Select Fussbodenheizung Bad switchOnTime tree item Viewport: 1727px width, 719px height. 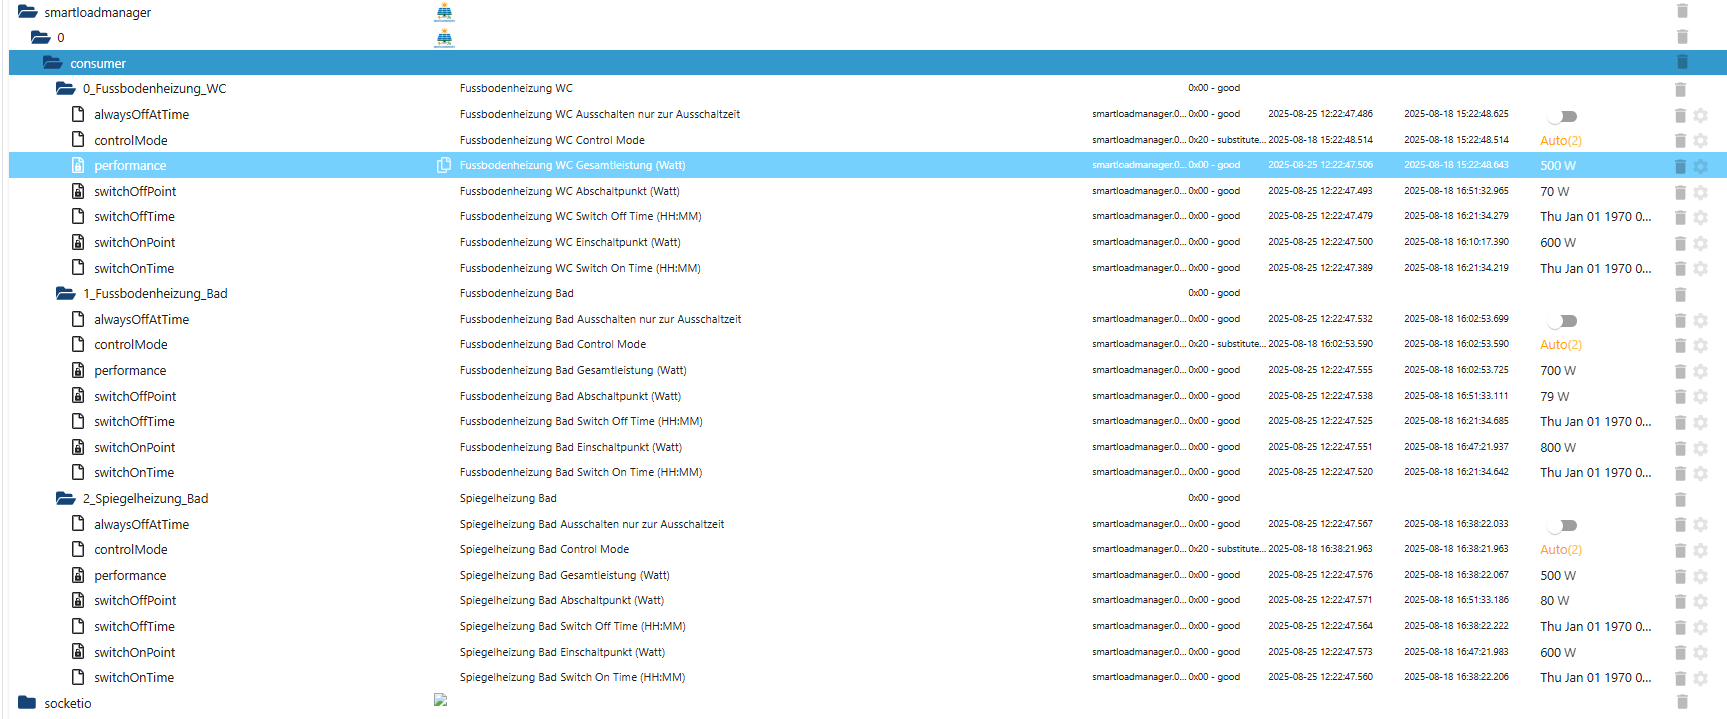pos(134,473)
